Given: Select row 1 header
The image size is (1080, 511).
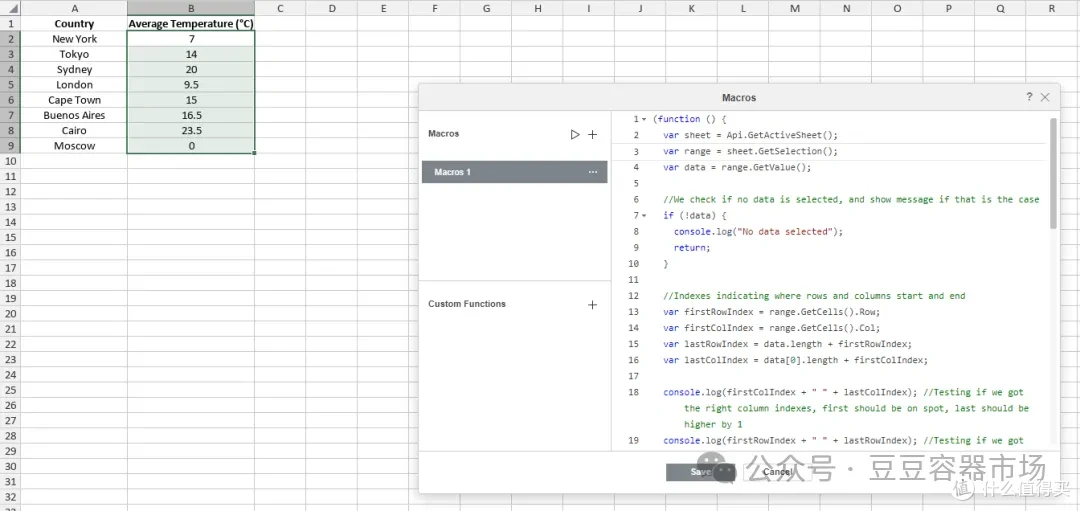Looking at the screenshot, I should pos(10,23).
